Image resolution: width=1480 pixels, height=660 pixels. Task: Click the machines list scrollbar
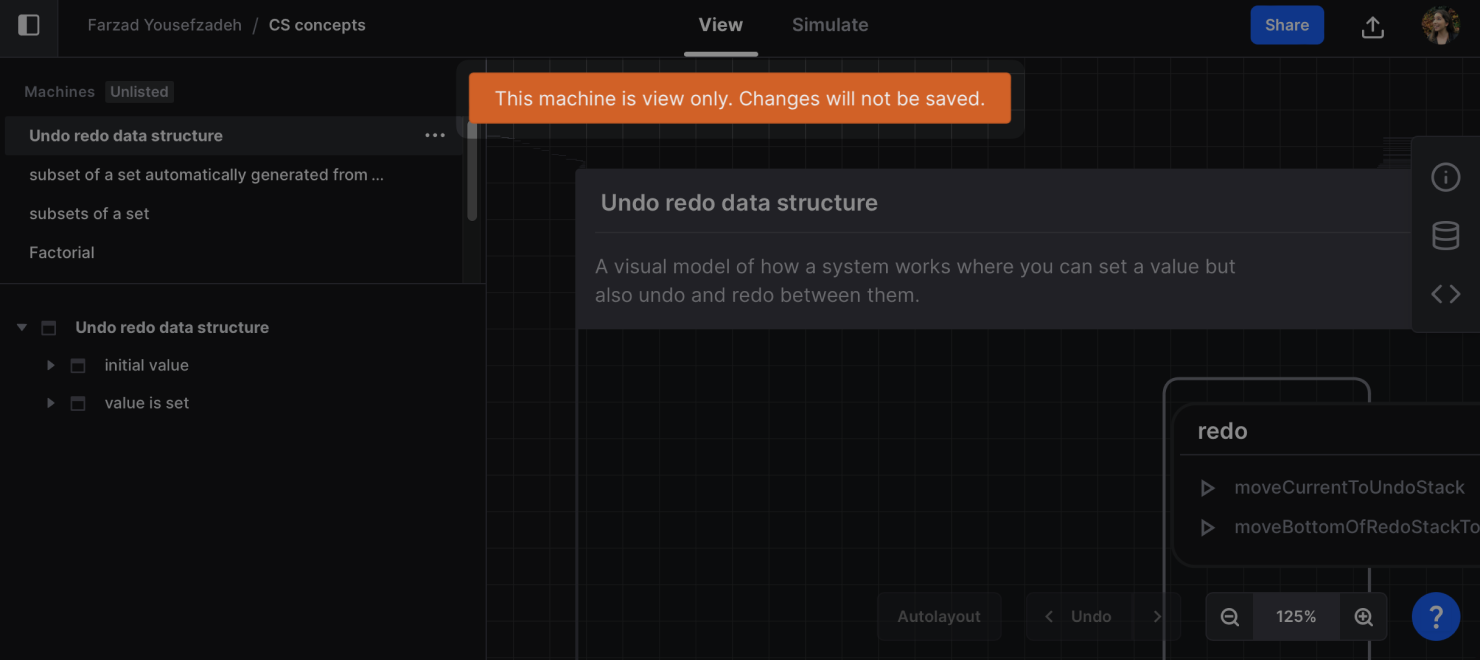click(472, 170)
